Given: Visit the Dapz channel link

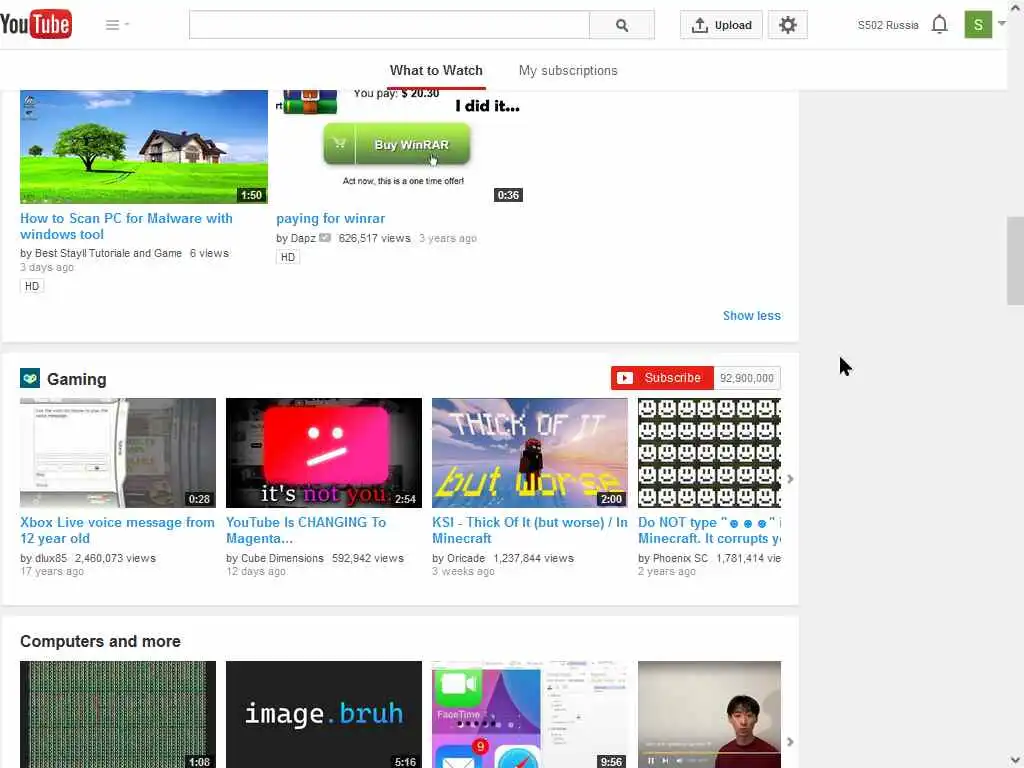Looking at the screenshot, I should coord(303,238).
